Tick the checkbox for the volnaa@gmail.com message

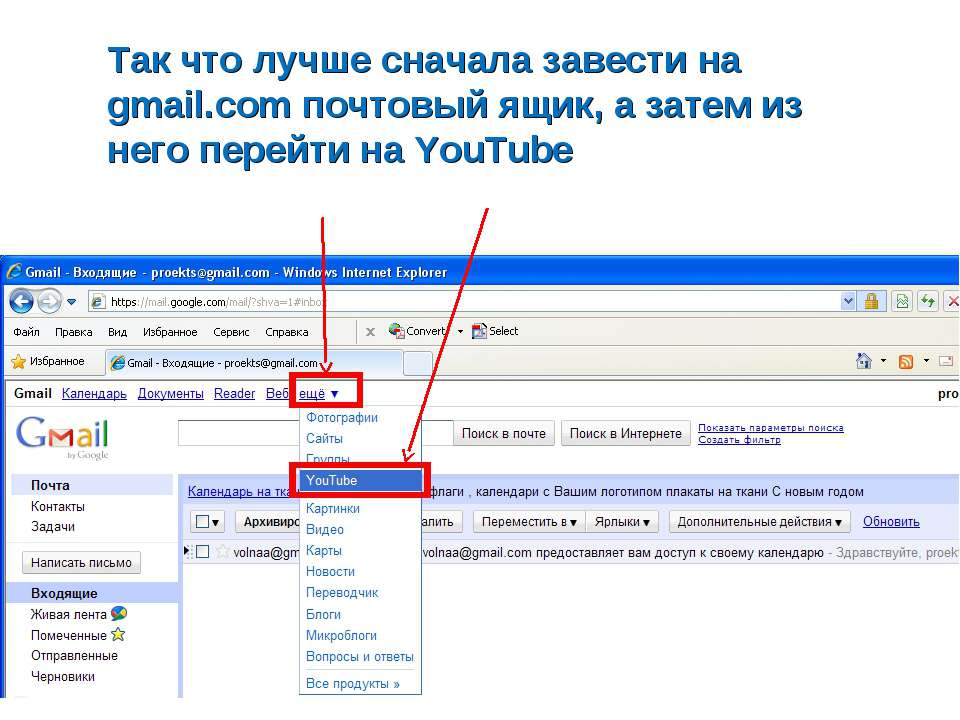point(203,552)
